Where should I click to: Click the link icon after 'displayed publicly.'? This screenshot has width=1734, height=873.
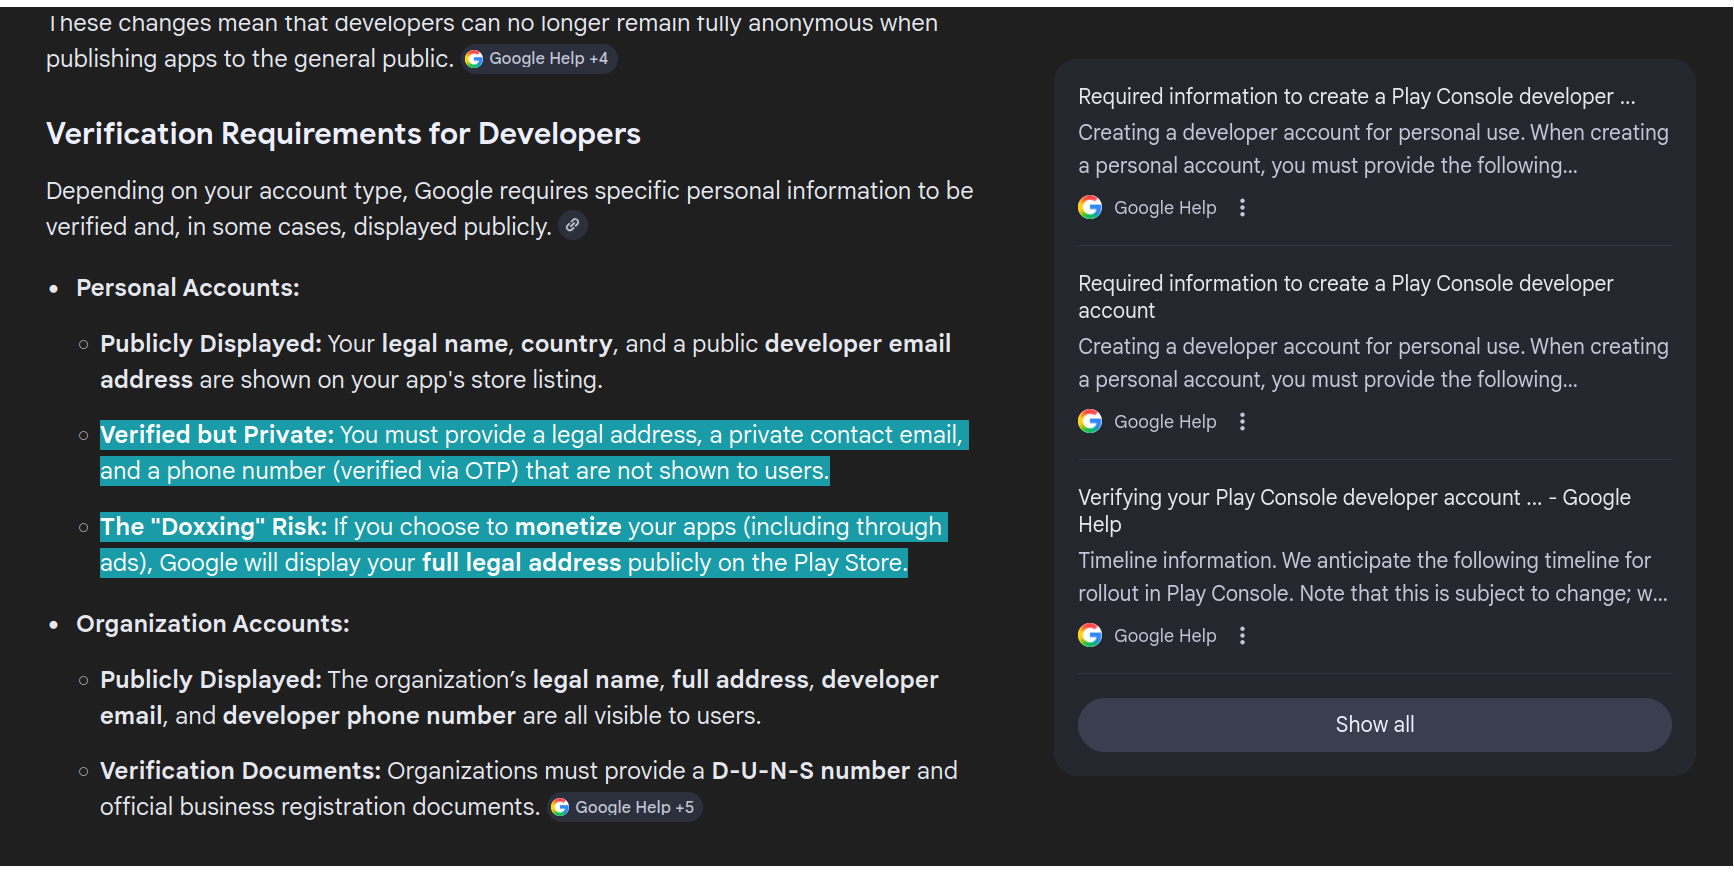coord(572,226)
